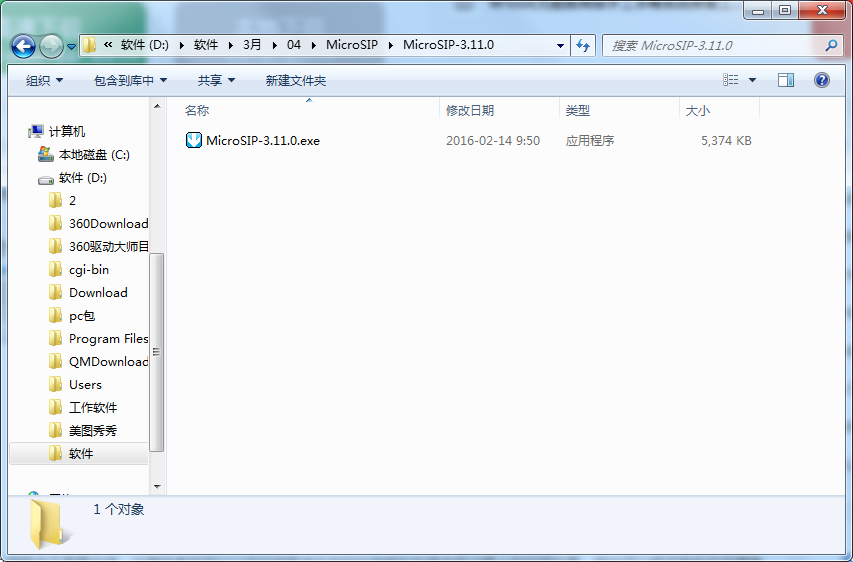Click the 2016-02-14 9:50 date cell
The height and width of the screenshot is (562, 853).
493,141
